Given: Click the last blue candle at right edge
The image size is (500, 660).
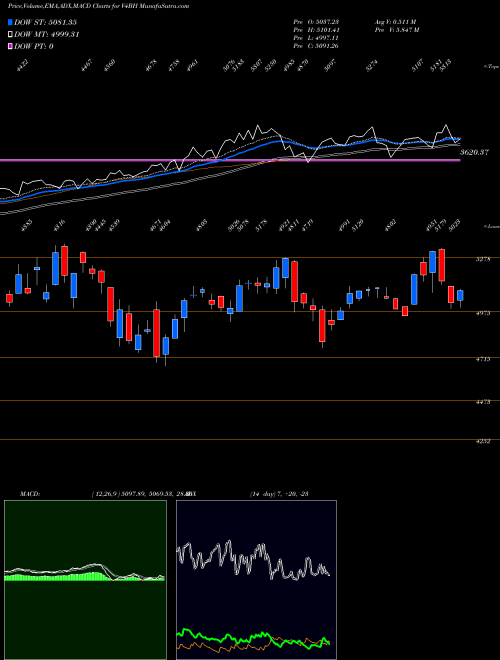Looking at the screenshot, I should pyautogui.click(x=460, y=295).
